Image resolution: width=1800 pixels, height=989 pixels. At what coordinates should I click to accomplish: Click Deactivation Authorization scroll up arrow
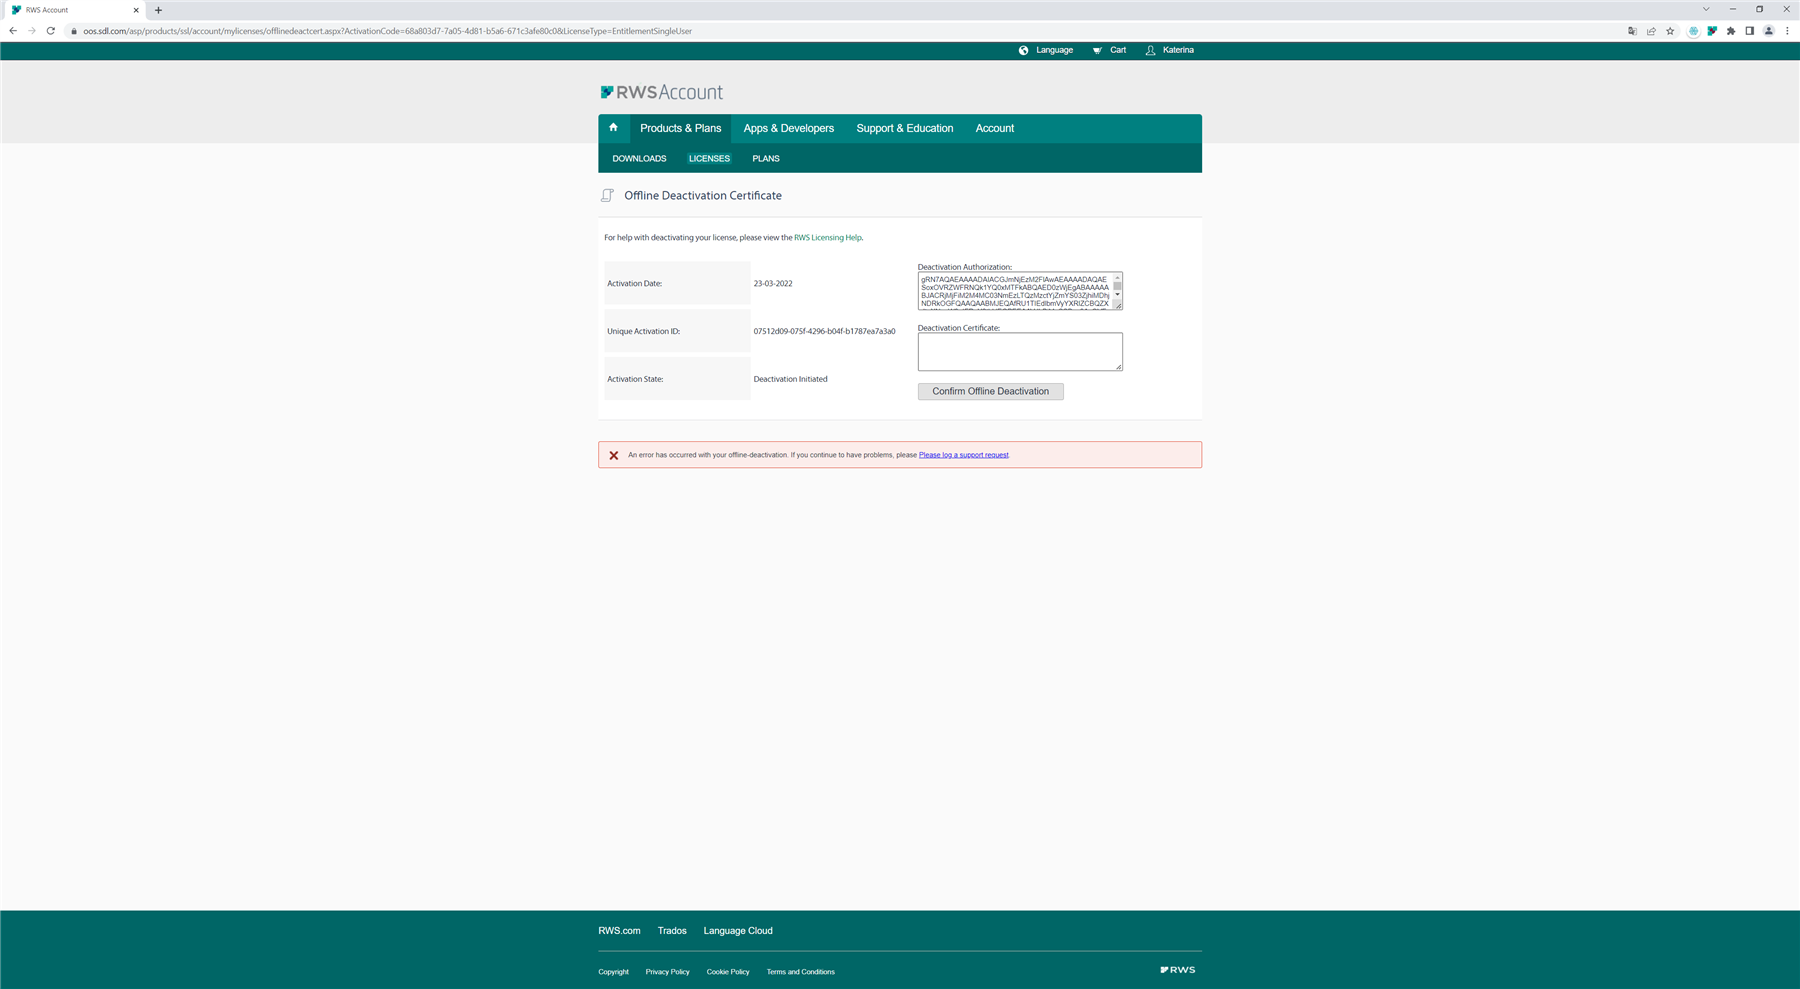point(1118,277)
